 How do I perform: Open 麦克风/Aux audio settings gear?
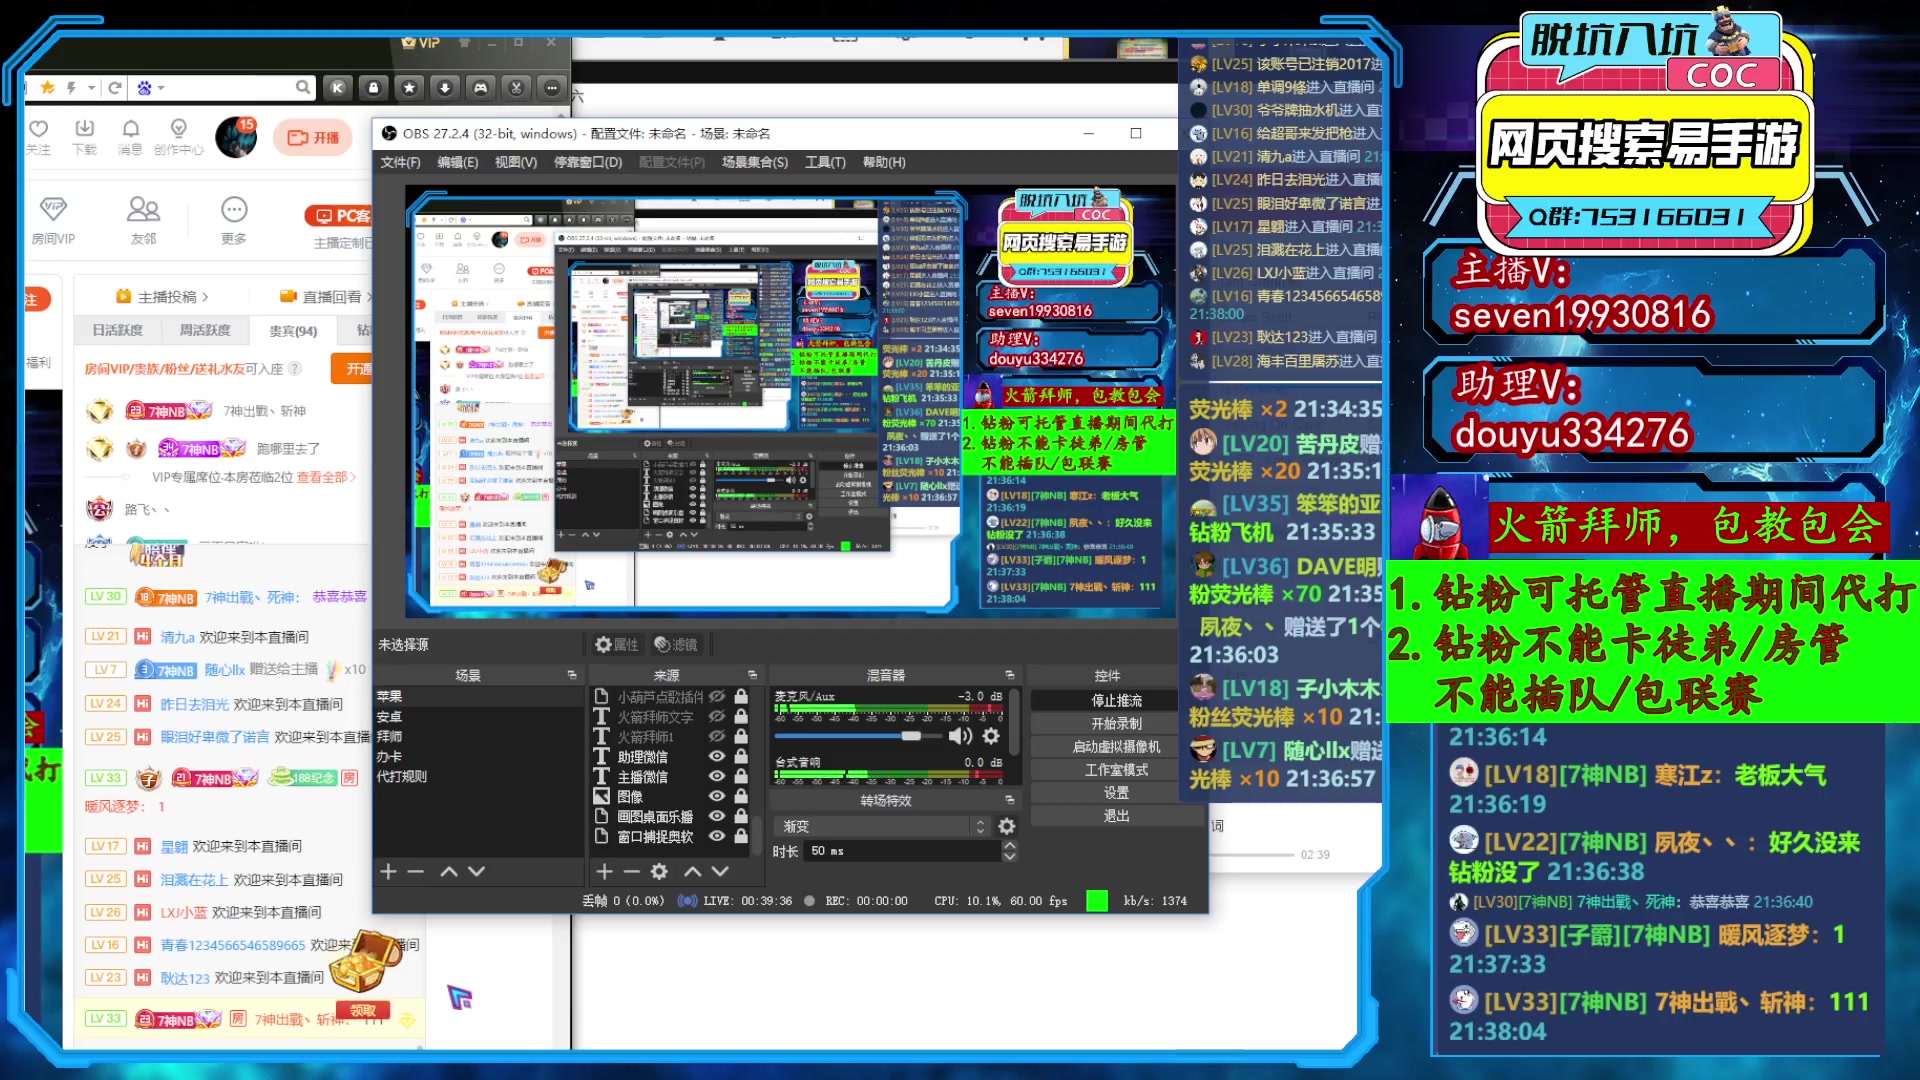991,736
